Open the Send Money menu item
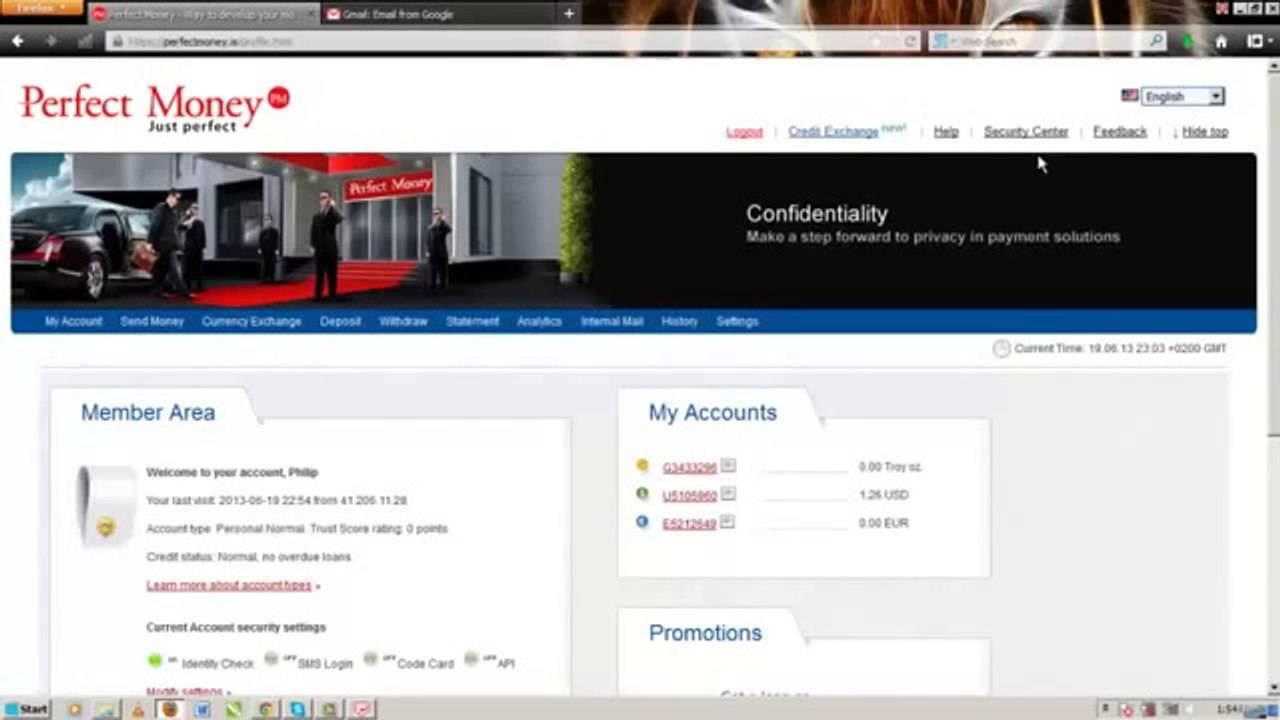 click(x=152, y=321)
